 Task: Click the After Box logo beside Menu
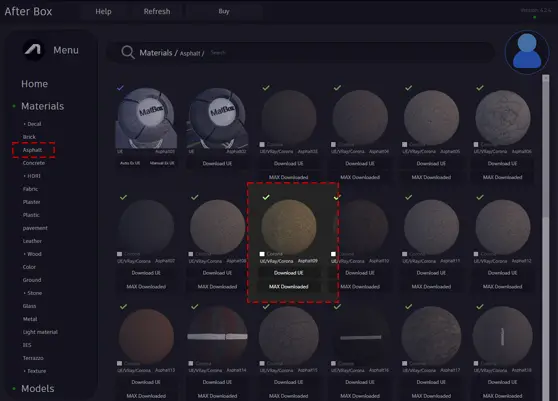33,50
